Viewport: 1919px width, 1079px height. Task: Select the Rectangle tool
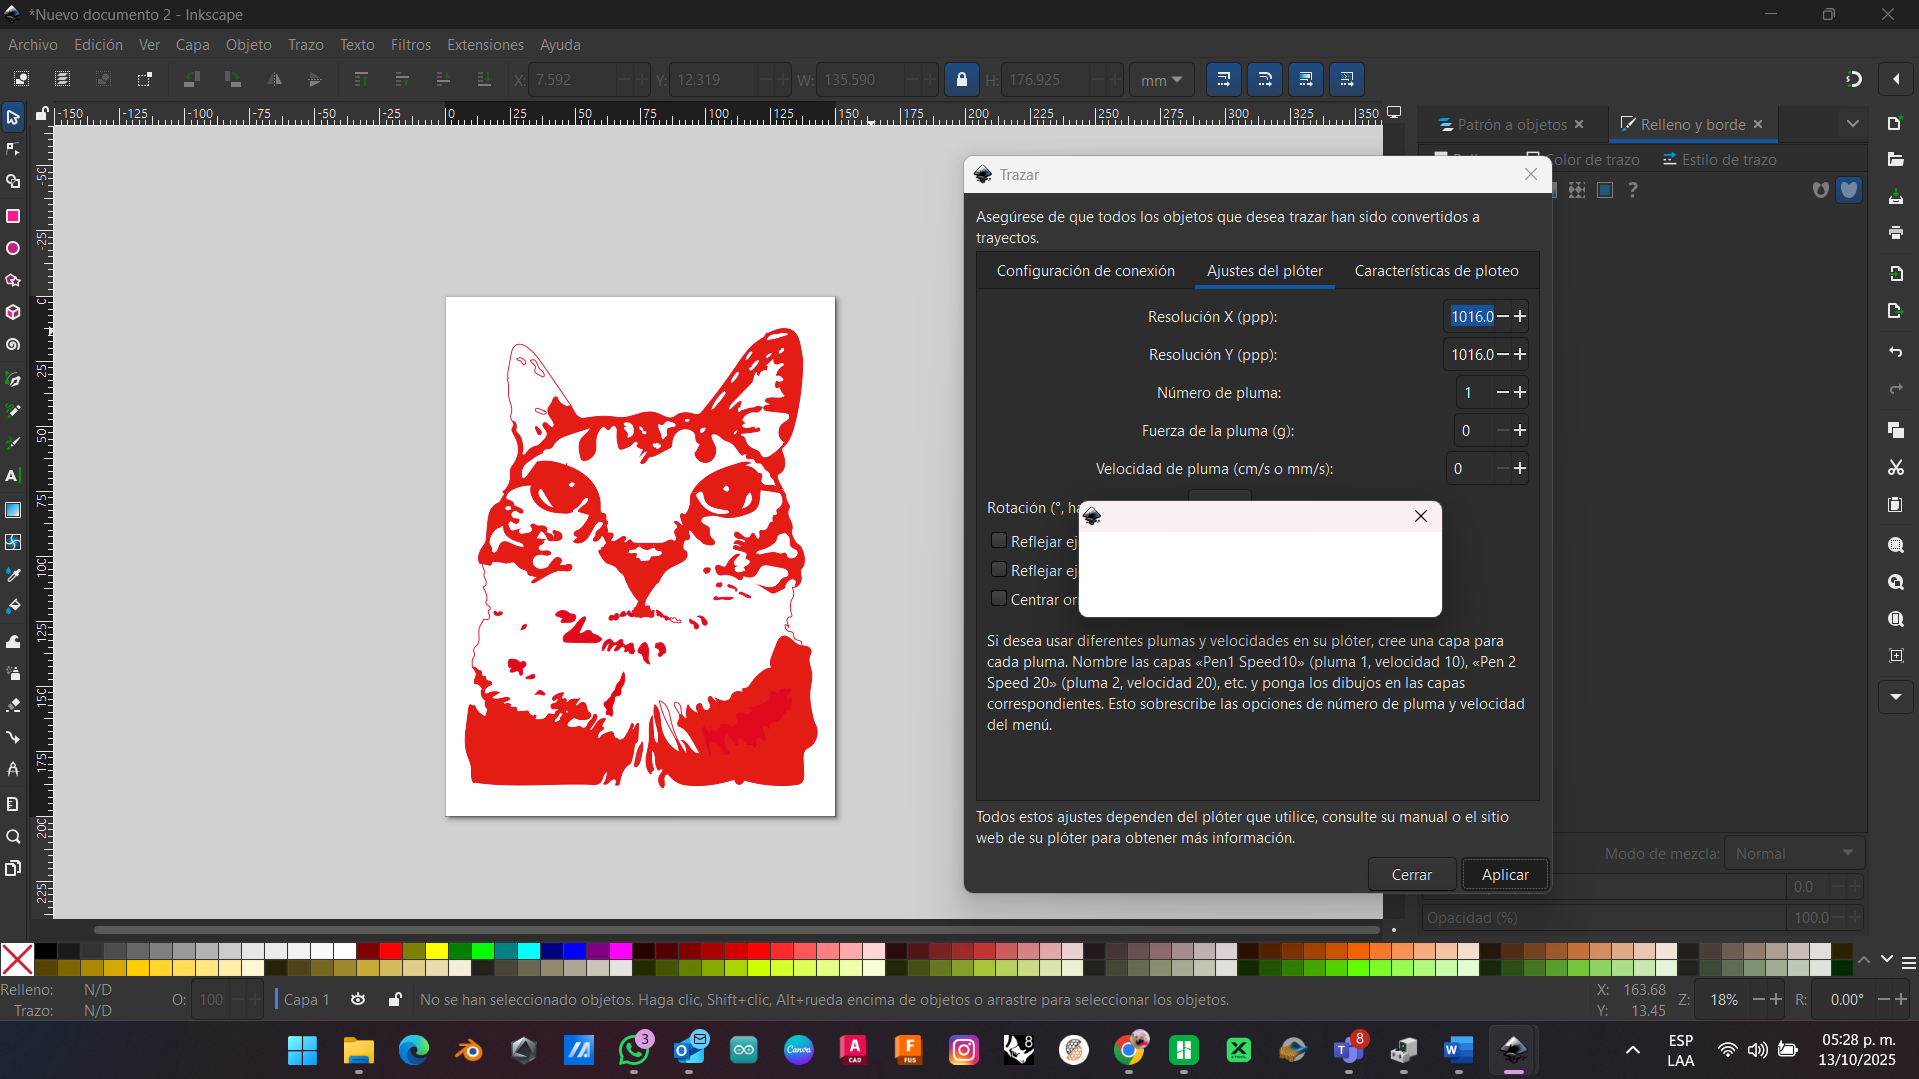tap(13, 216)
